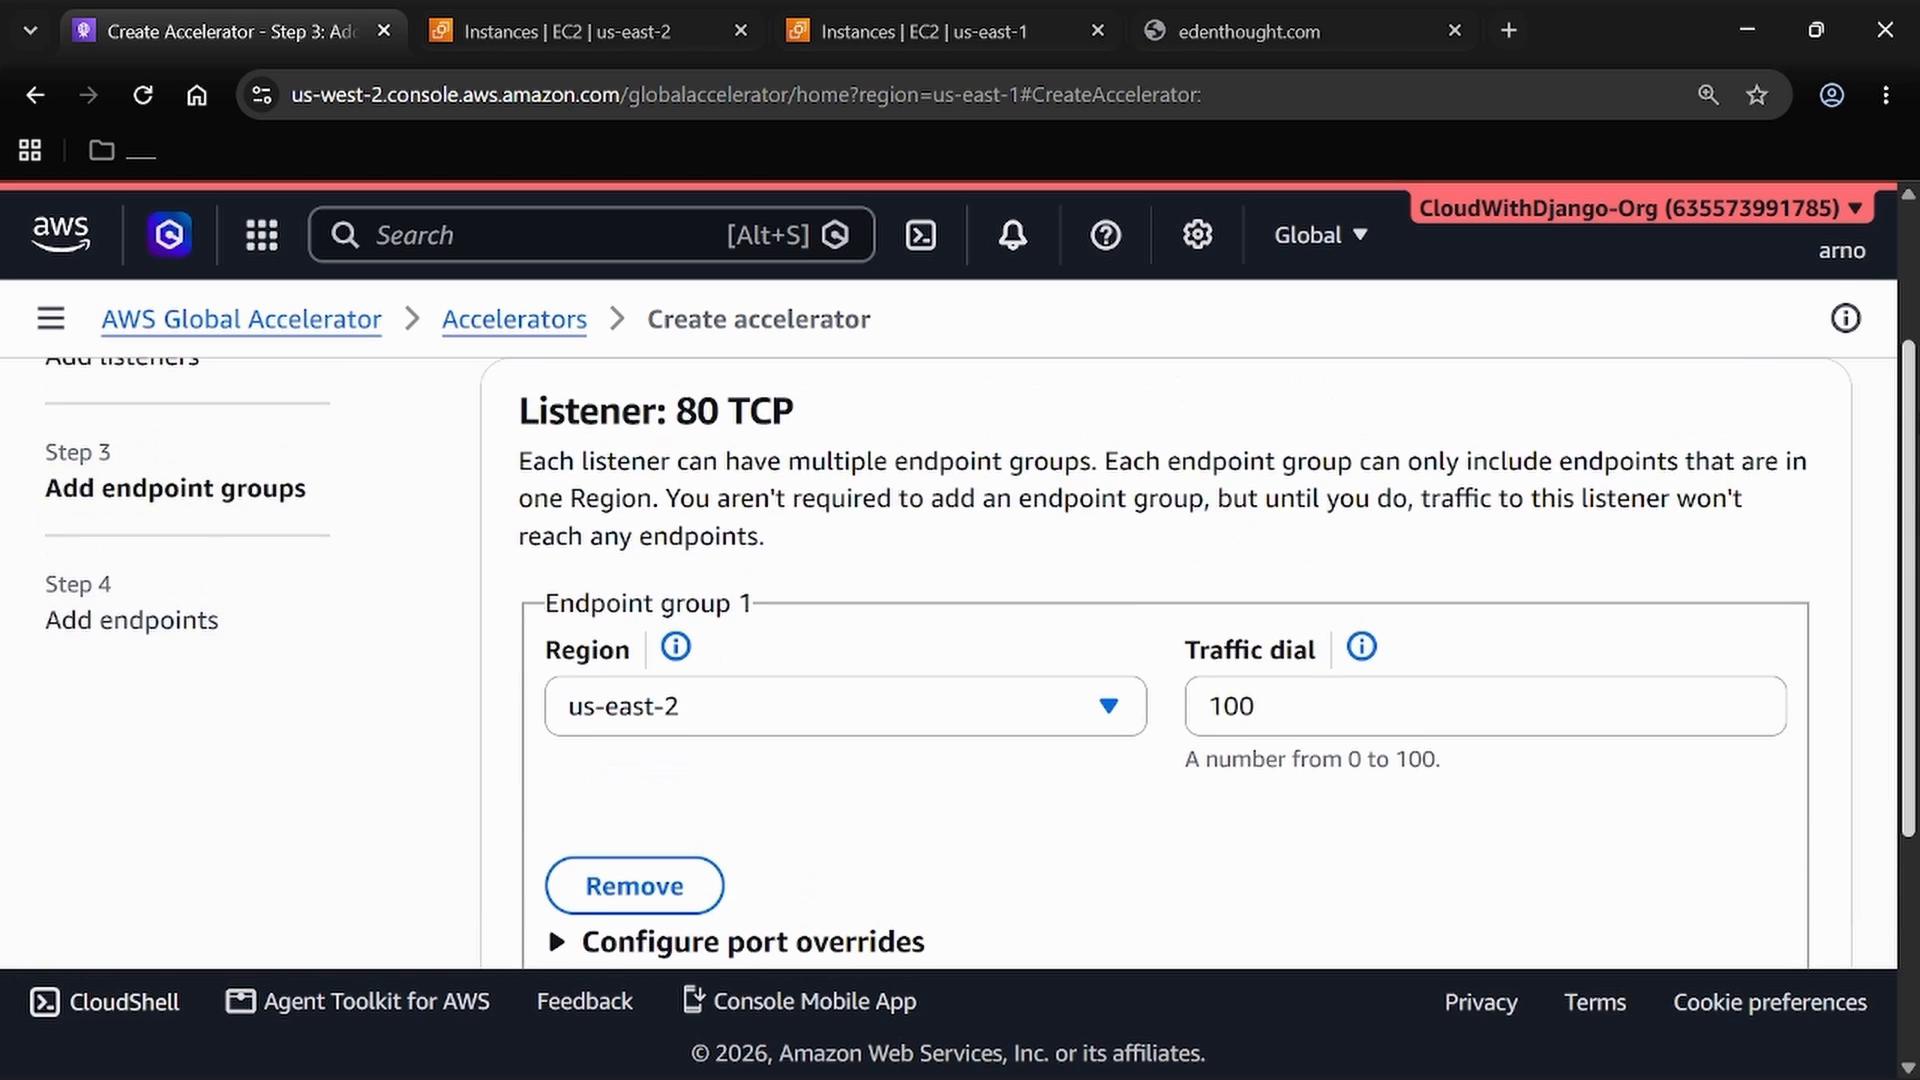Open the AWS home logo
The height and width of the screenshot is (1080, 1920).
pos(61,234)
